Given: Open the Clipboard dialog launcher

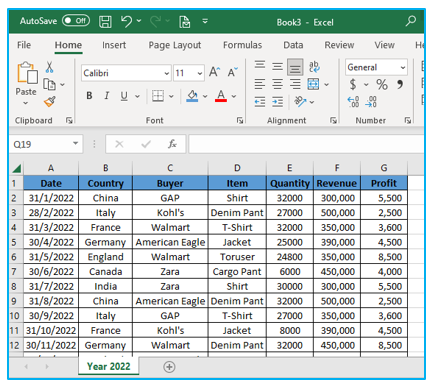Looking at the screenshot, I should tap(69, 120).
